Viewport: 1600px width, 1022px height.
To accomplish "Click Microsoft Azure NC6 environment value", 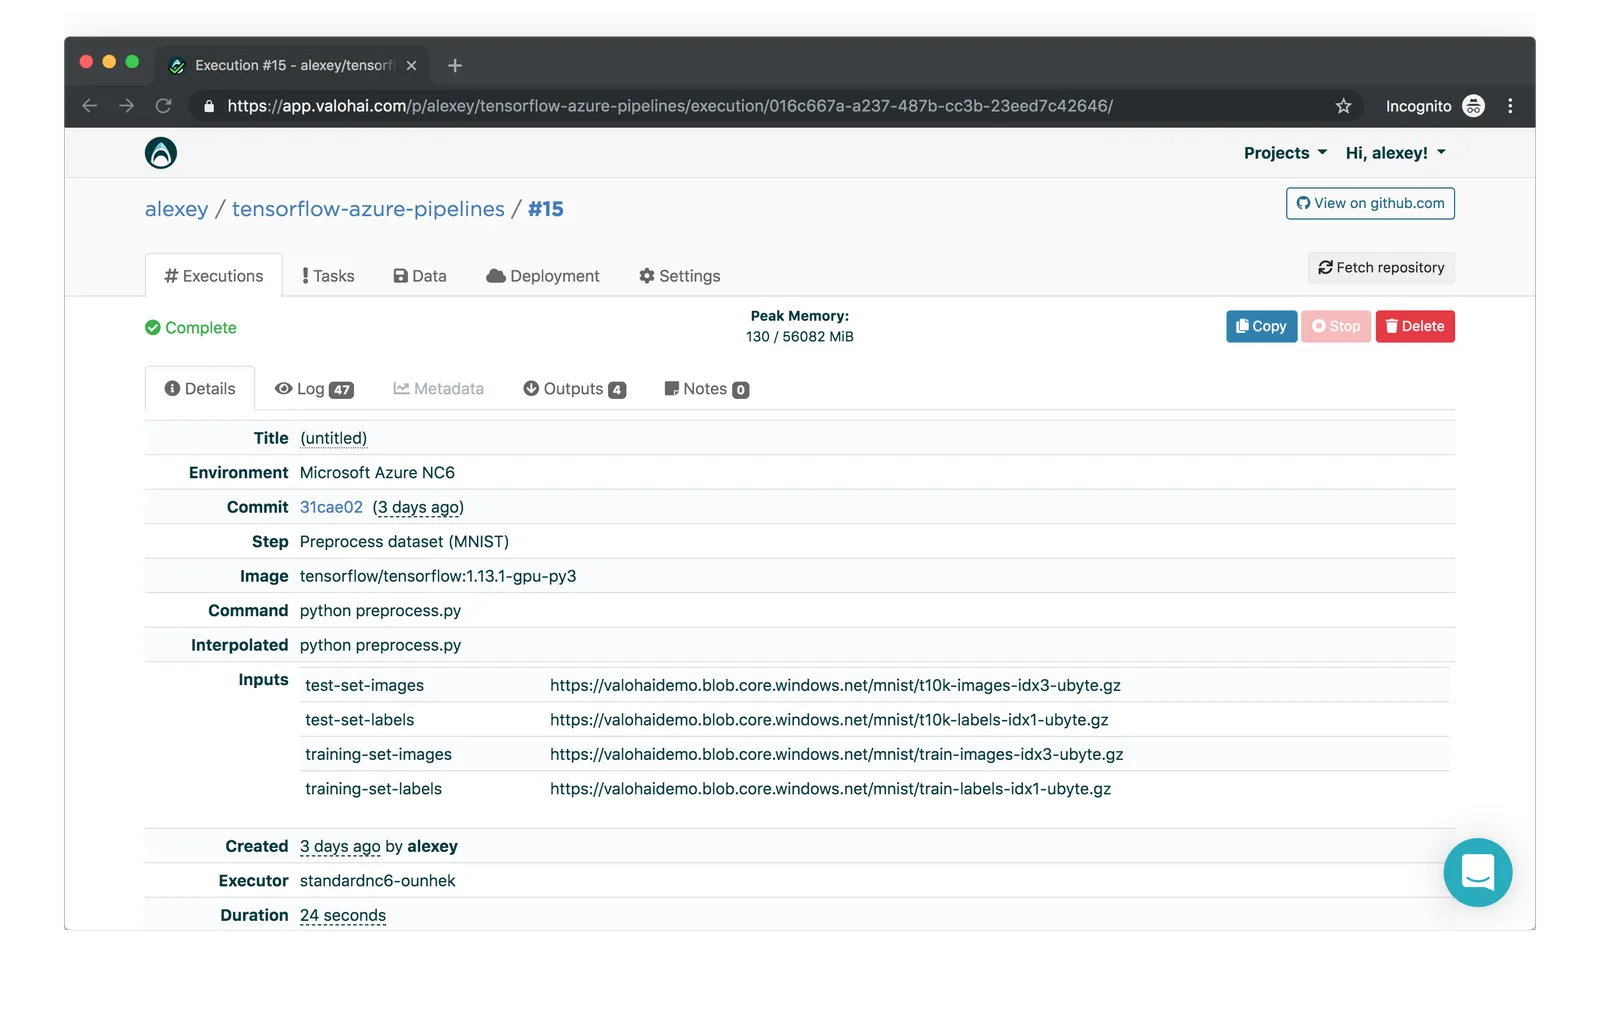I will 377,473.
